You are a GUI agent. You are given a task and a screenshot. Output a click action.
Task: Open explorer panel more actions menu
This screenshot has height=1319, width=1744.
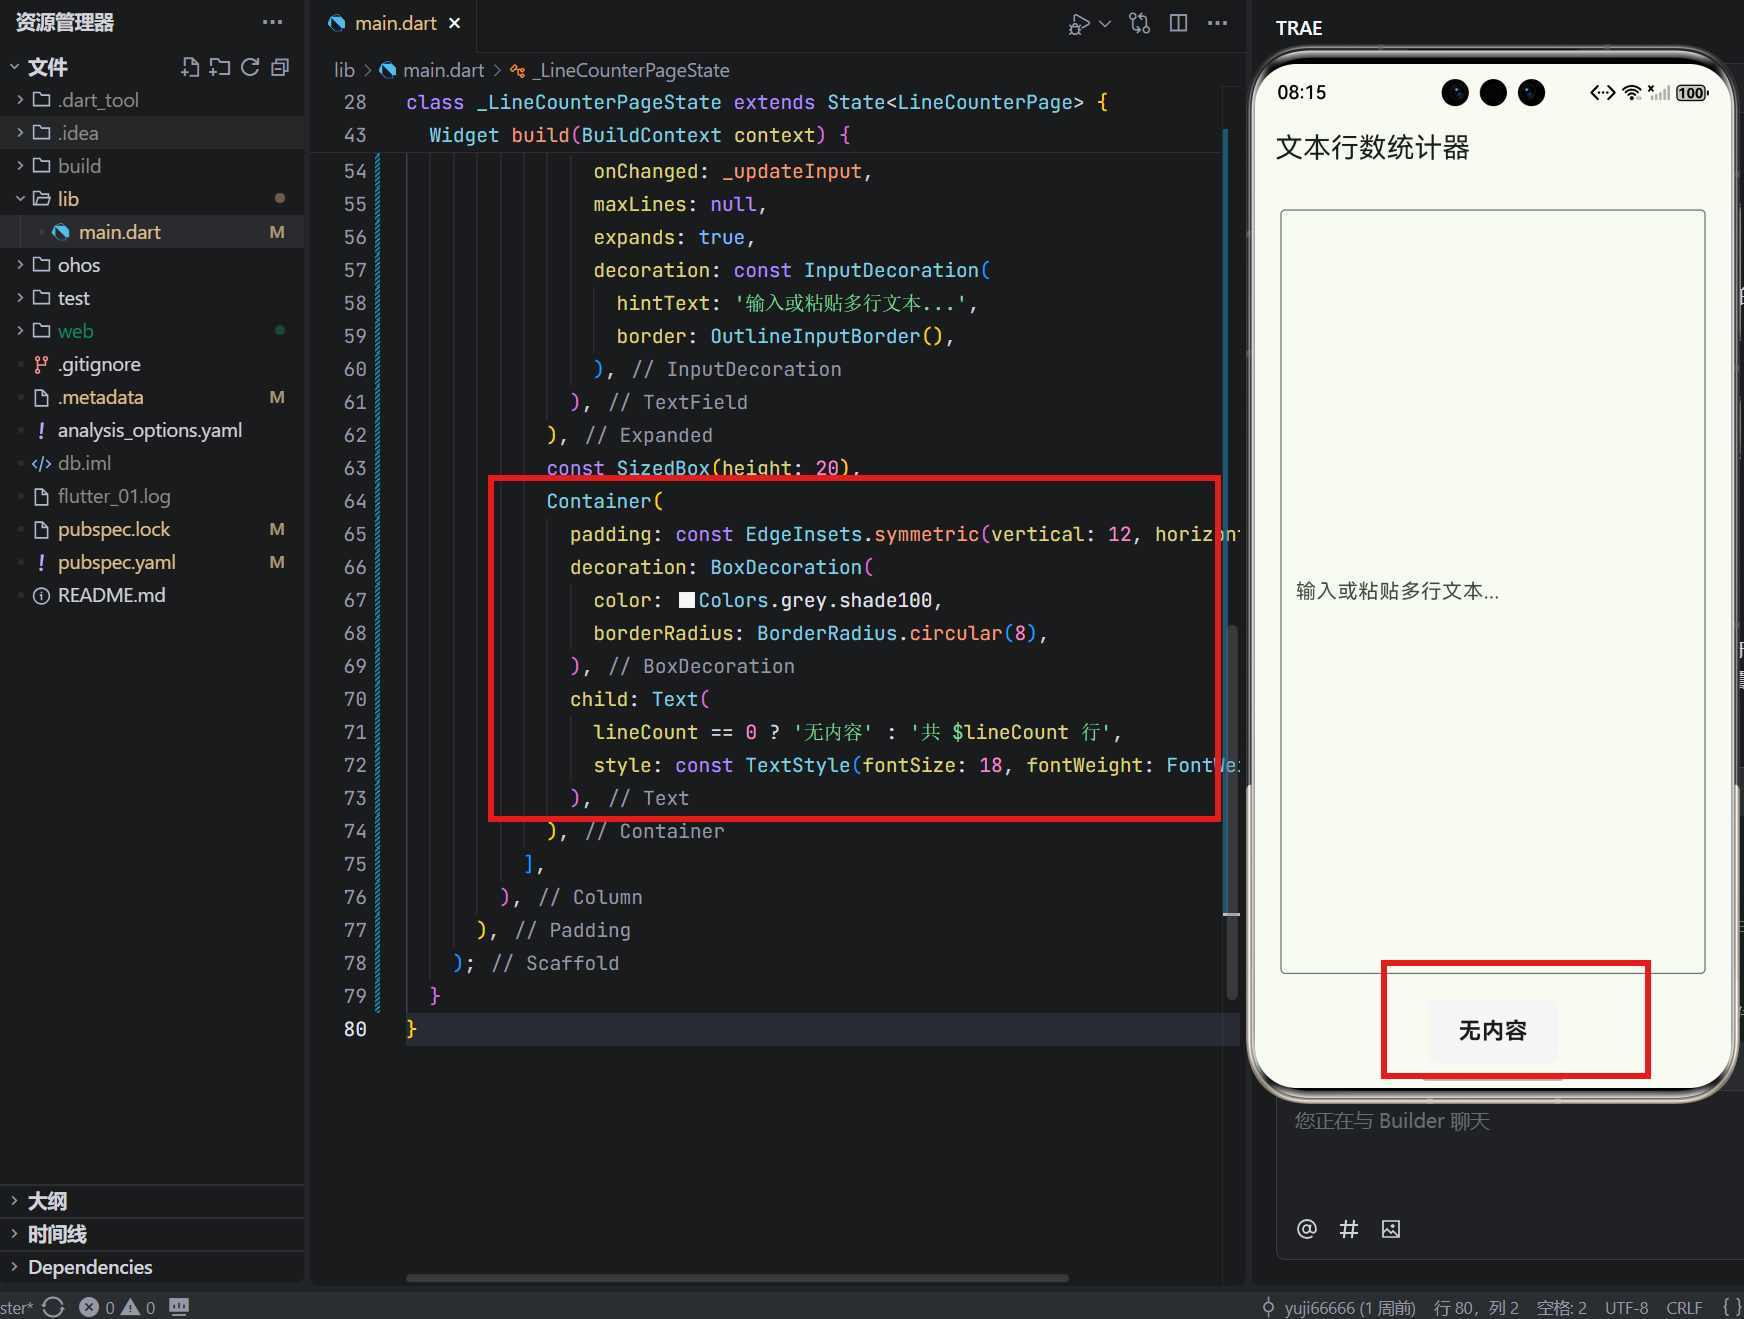point(272,22)
